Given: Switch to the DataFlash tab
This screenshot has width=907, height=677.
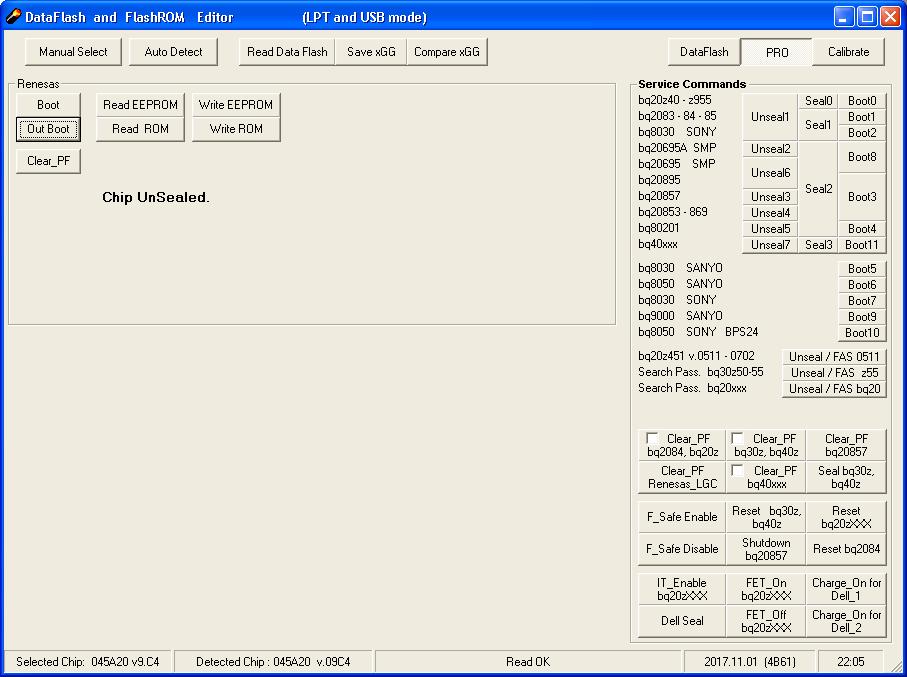Looking at the screenshot, I should (704, 52).
